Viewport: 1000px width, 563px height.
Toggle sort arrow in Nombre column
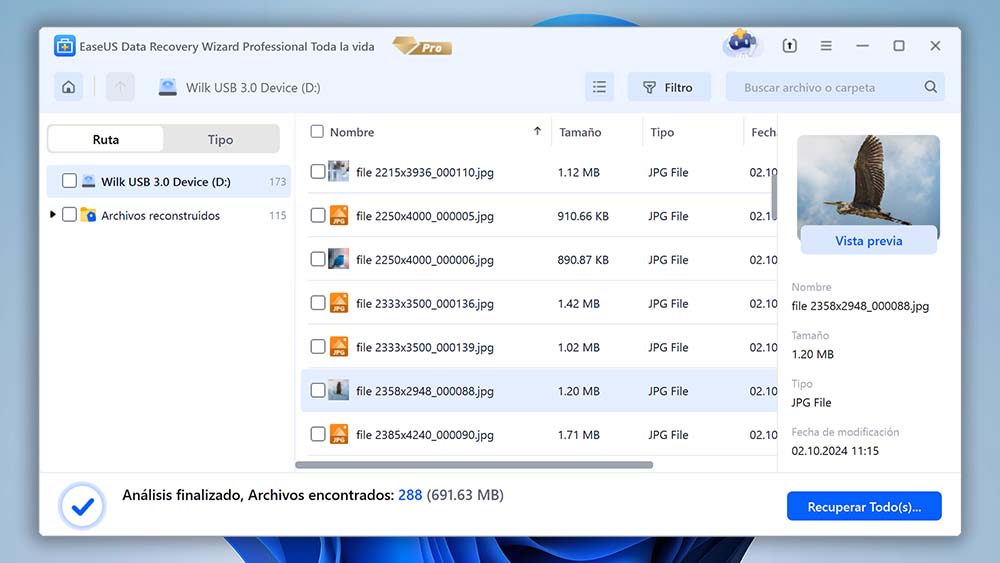pyautogui.click(x=537, y=131)
